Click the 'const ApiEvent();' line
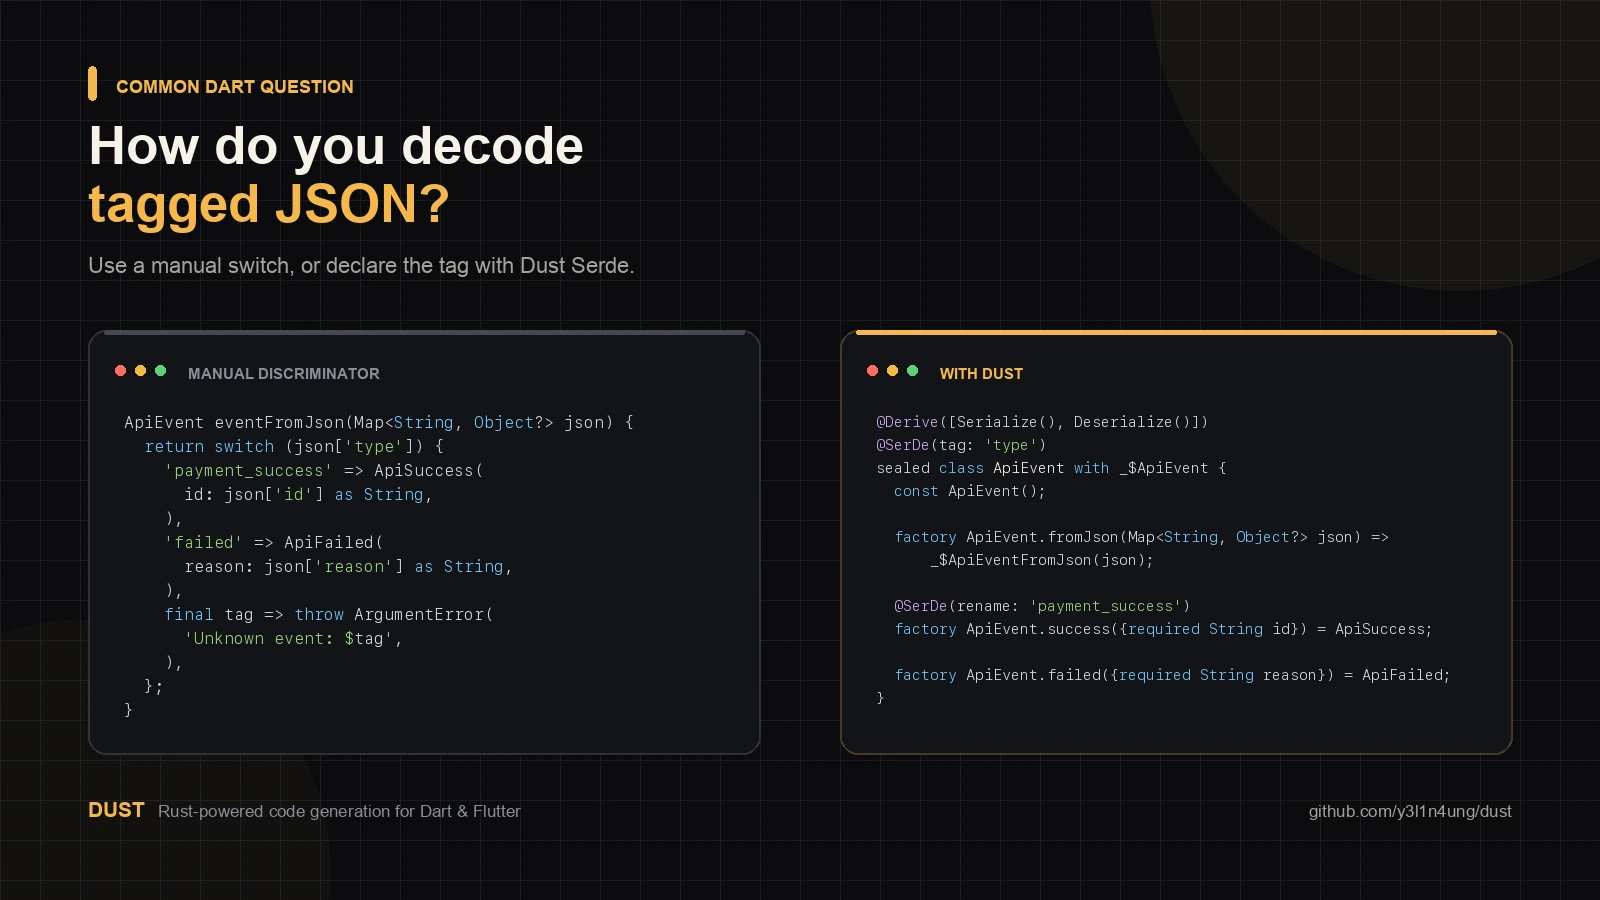 (x=970, y=491)
